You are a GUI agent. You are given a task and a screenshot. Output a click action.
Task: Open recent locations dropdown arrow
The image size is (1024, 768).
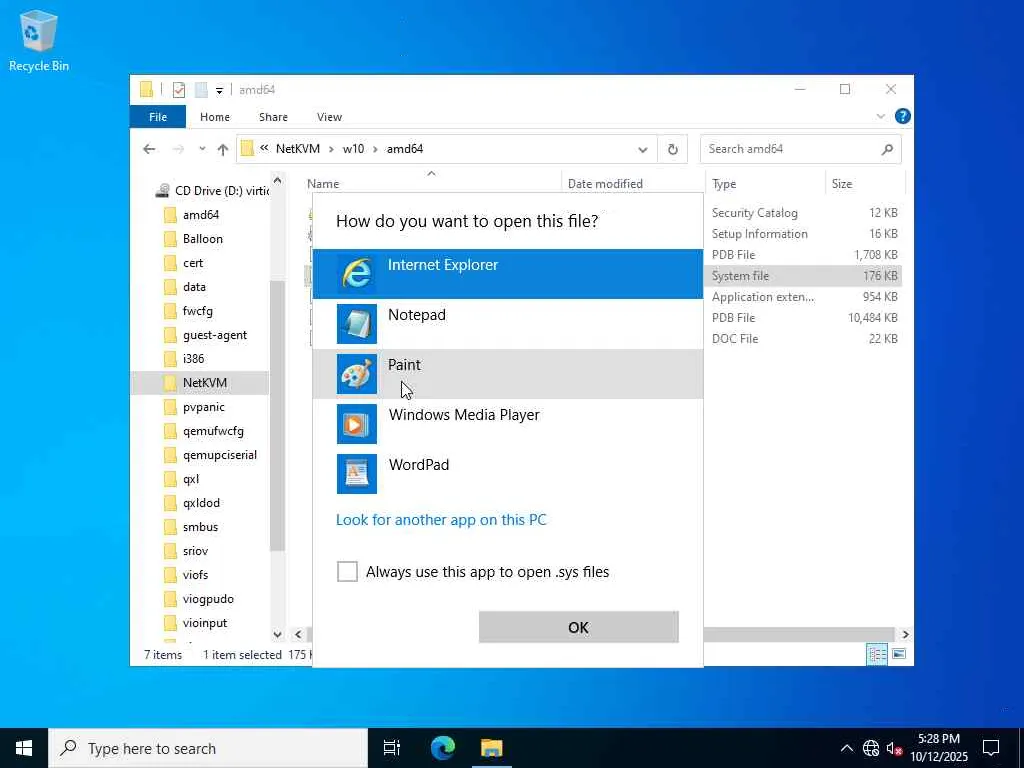[x=202, y=149]
